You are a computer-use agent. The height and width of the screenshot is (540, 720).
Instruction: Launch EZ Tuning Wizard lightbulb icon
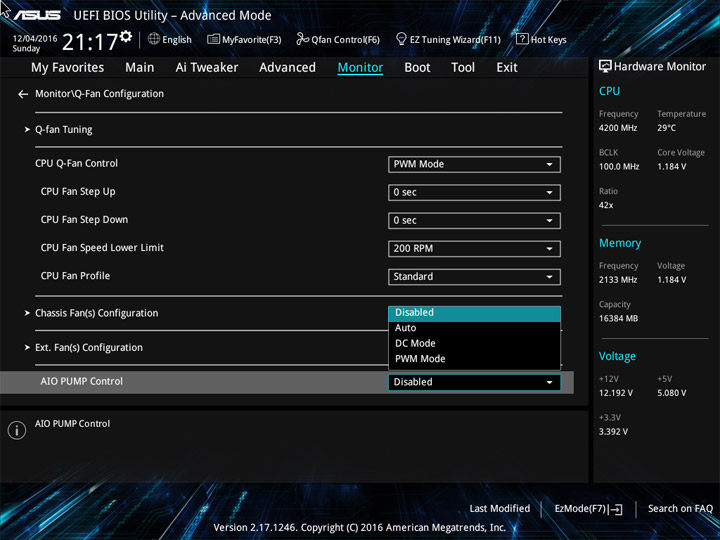click(401, 39)
